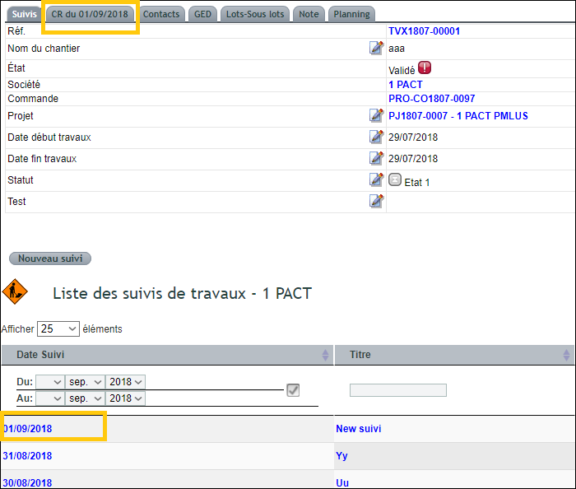Switch to the CR du 01/09/2018 tab
Screen dimensions: 576x489
90,14
